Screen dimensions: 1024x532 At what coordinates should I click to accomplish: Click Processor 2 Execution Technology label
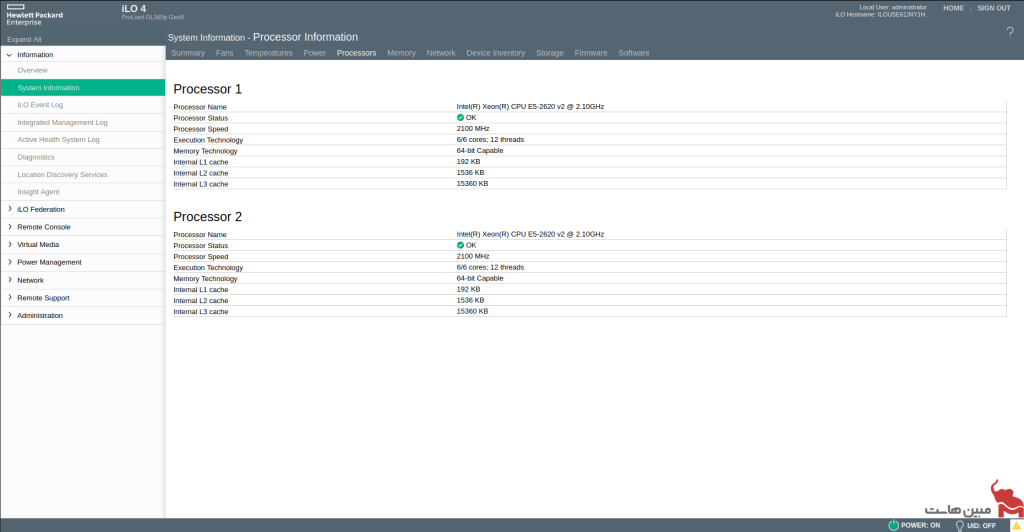pos(208,268)
